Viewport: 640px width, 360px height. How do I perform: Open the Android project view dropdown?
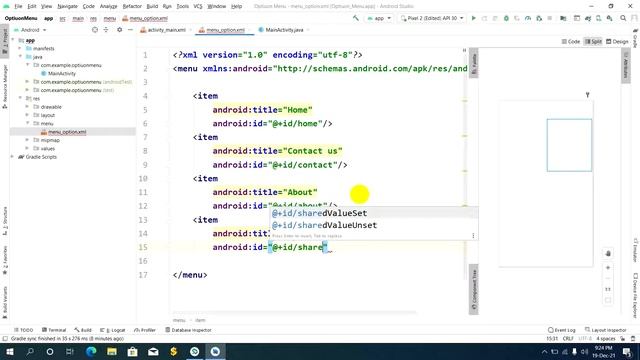(30, 30)
